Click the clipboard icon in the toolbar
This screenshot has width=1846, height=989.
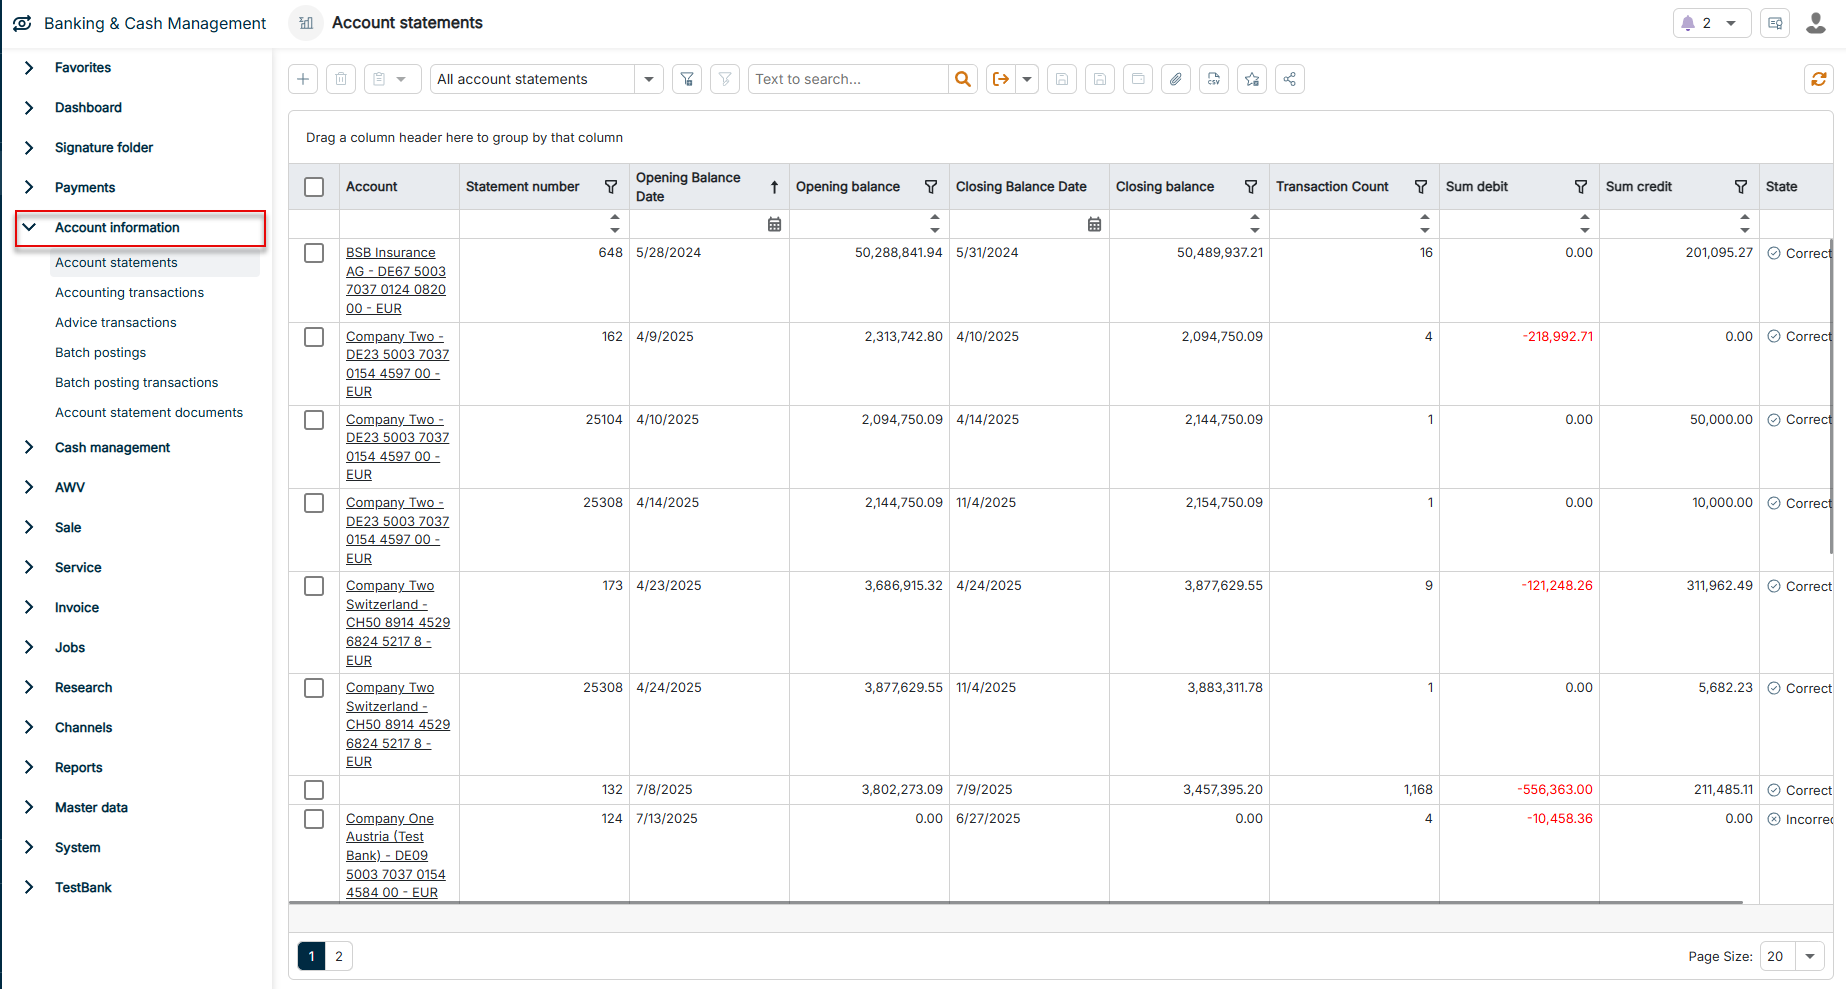pyautogui.click(x=379, y=79)
